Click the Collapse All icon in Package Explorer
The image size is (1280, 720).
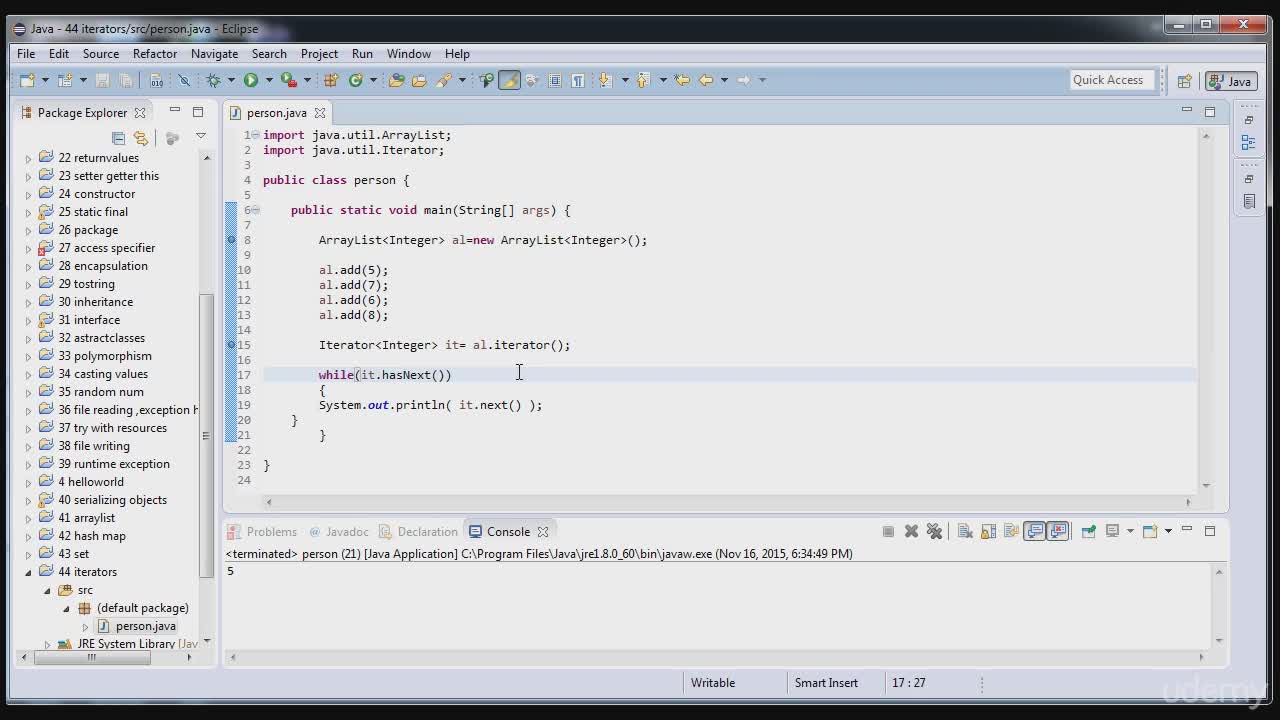pyautogui.click(x=118, y=138)
